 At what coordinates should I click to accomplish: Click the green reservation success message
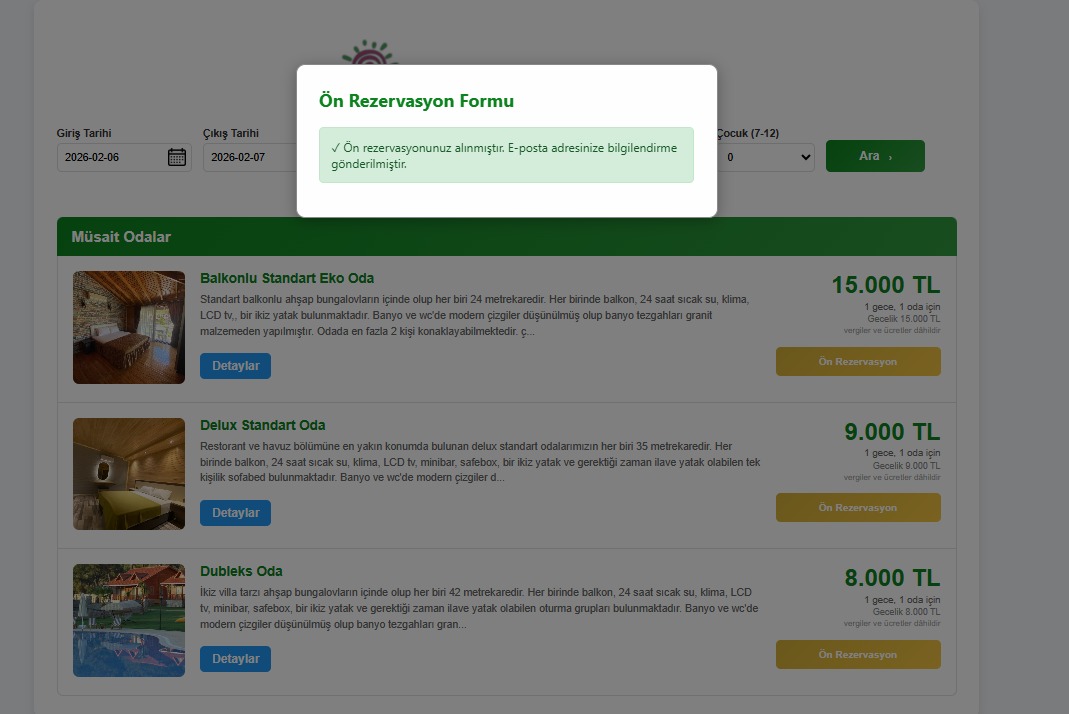point(506,155)
